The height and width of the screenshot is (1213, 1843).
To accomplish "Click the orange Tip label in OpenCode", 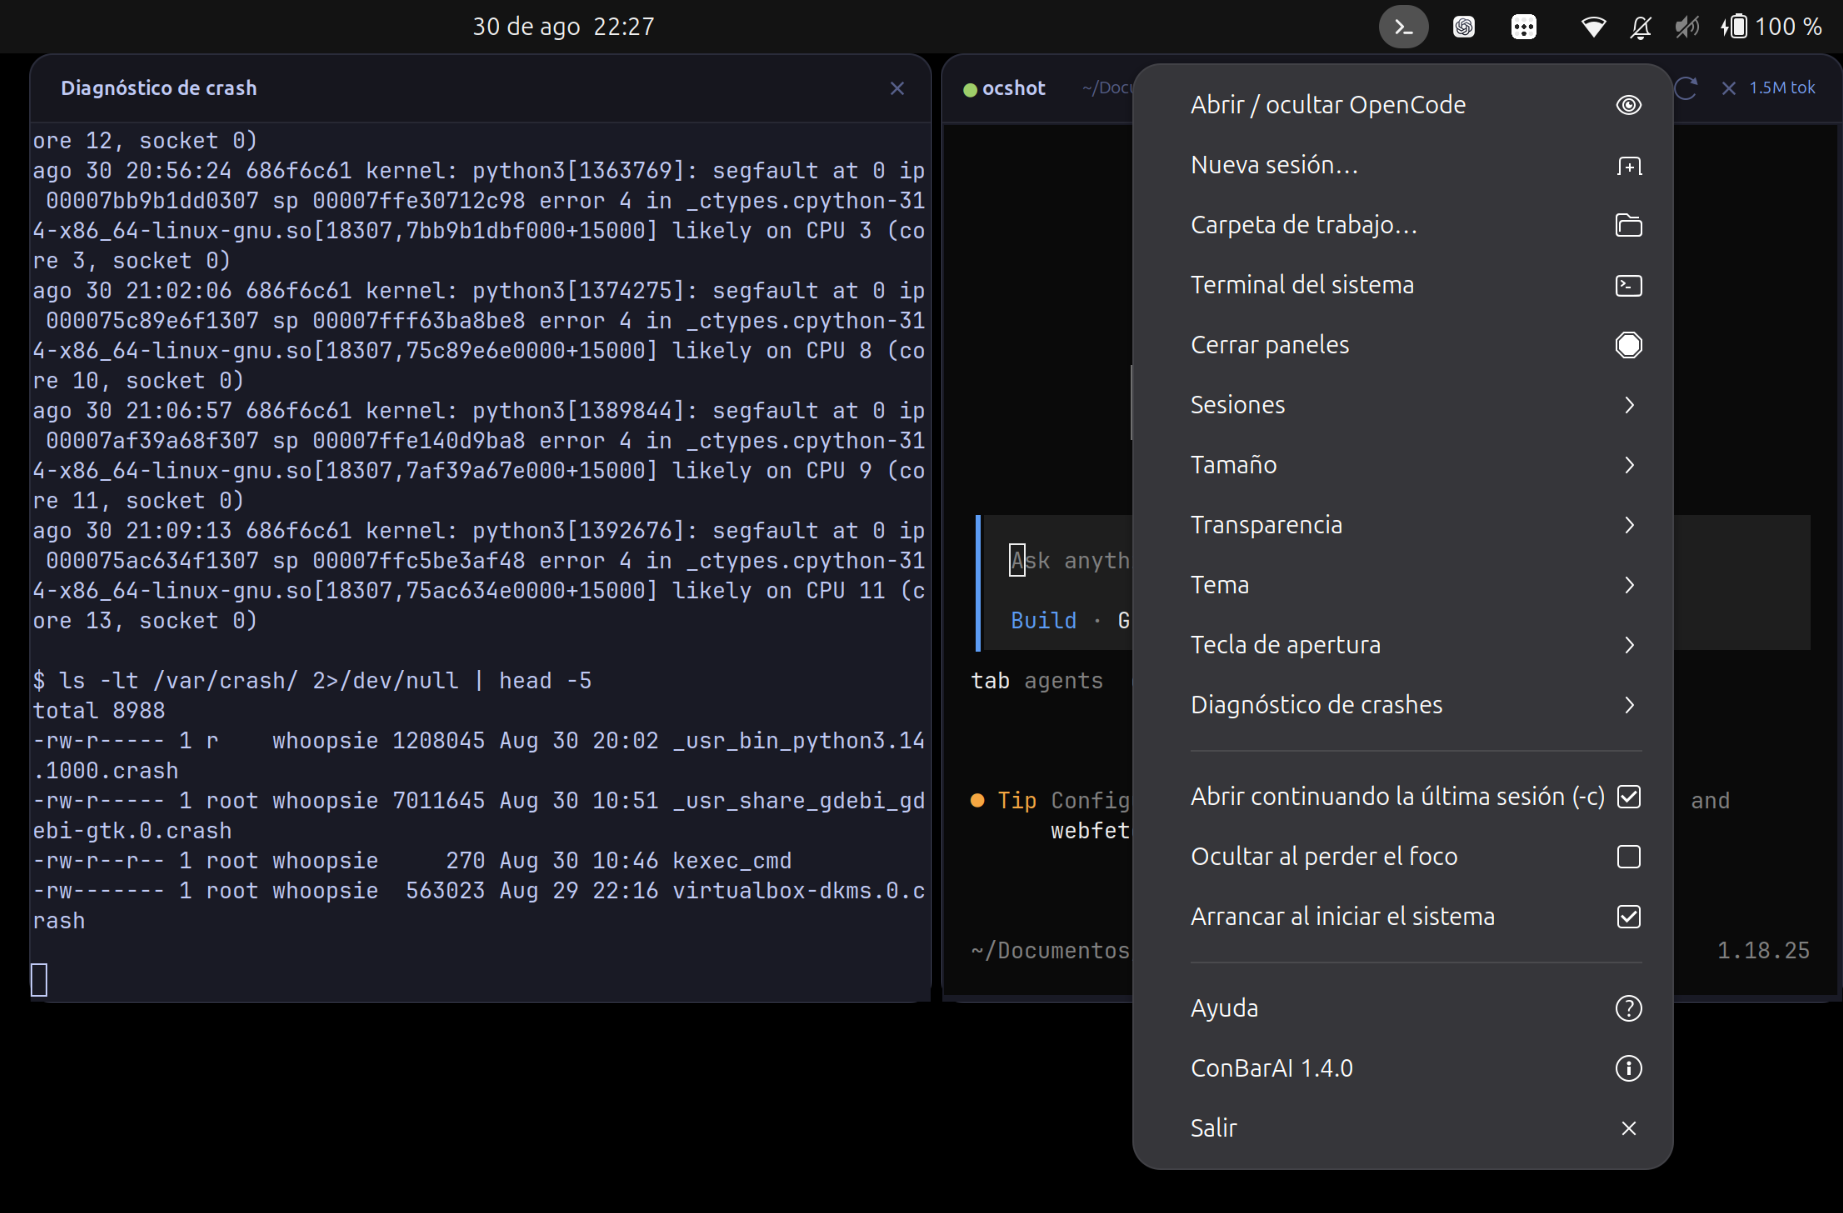I will tap(1016, 801).
